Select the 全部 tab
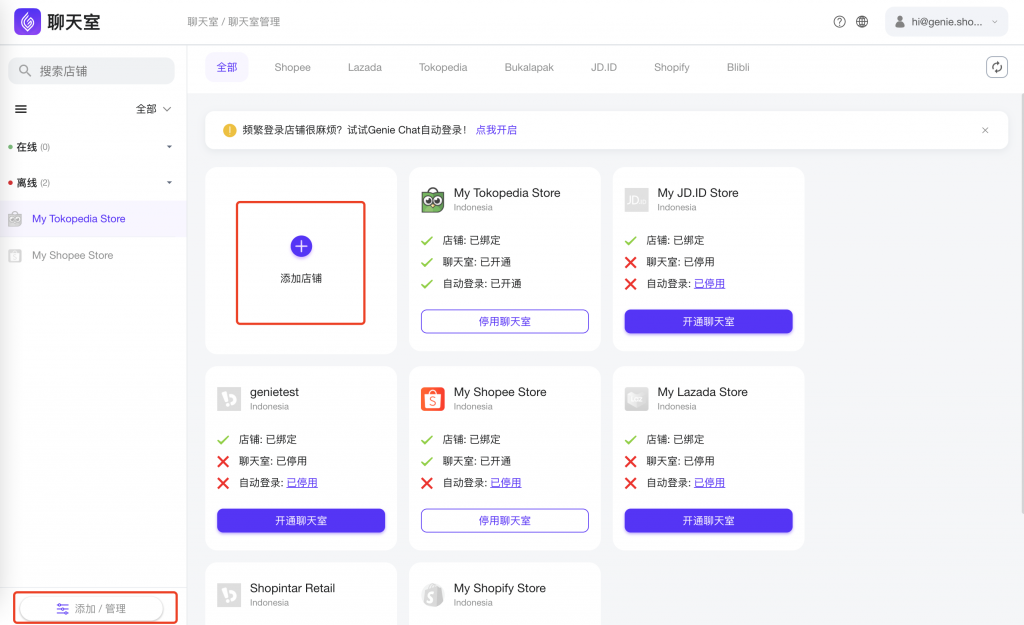Screen dimensions: 1024x625 (227, 67)
